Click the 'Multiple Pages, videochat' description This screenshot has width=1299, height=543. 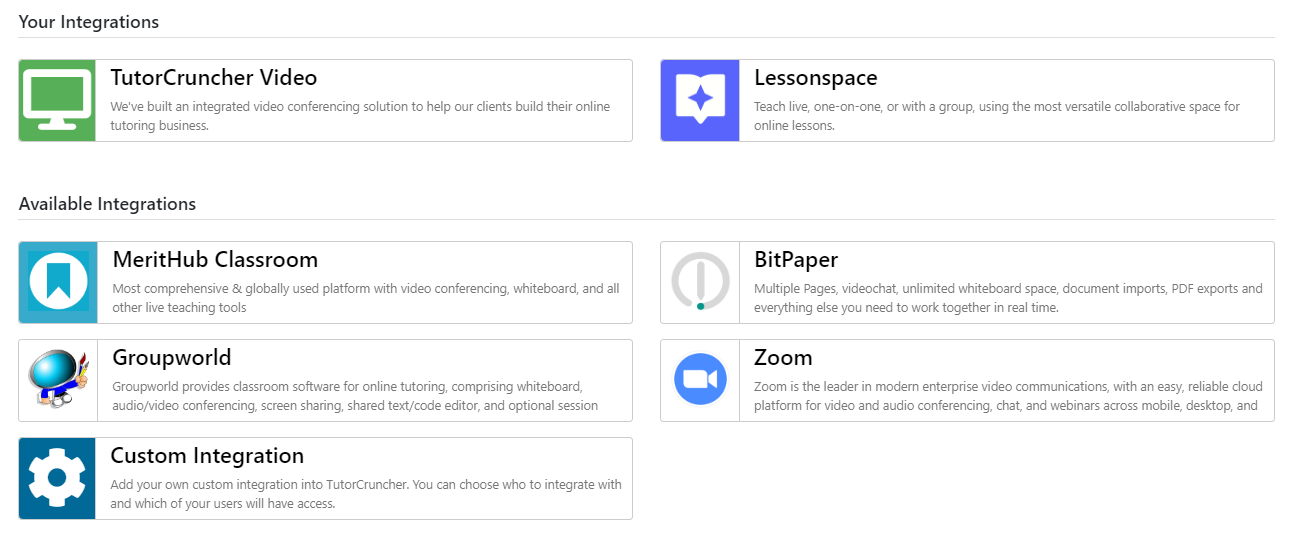point(1008,298)
